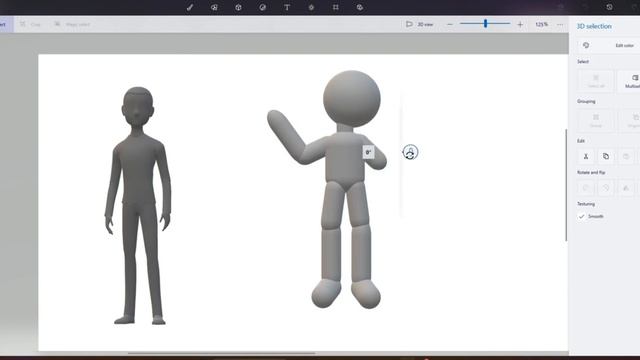Click the 125% zoom percentage field
The image size is (640, 360).
[x=541, y=24]
